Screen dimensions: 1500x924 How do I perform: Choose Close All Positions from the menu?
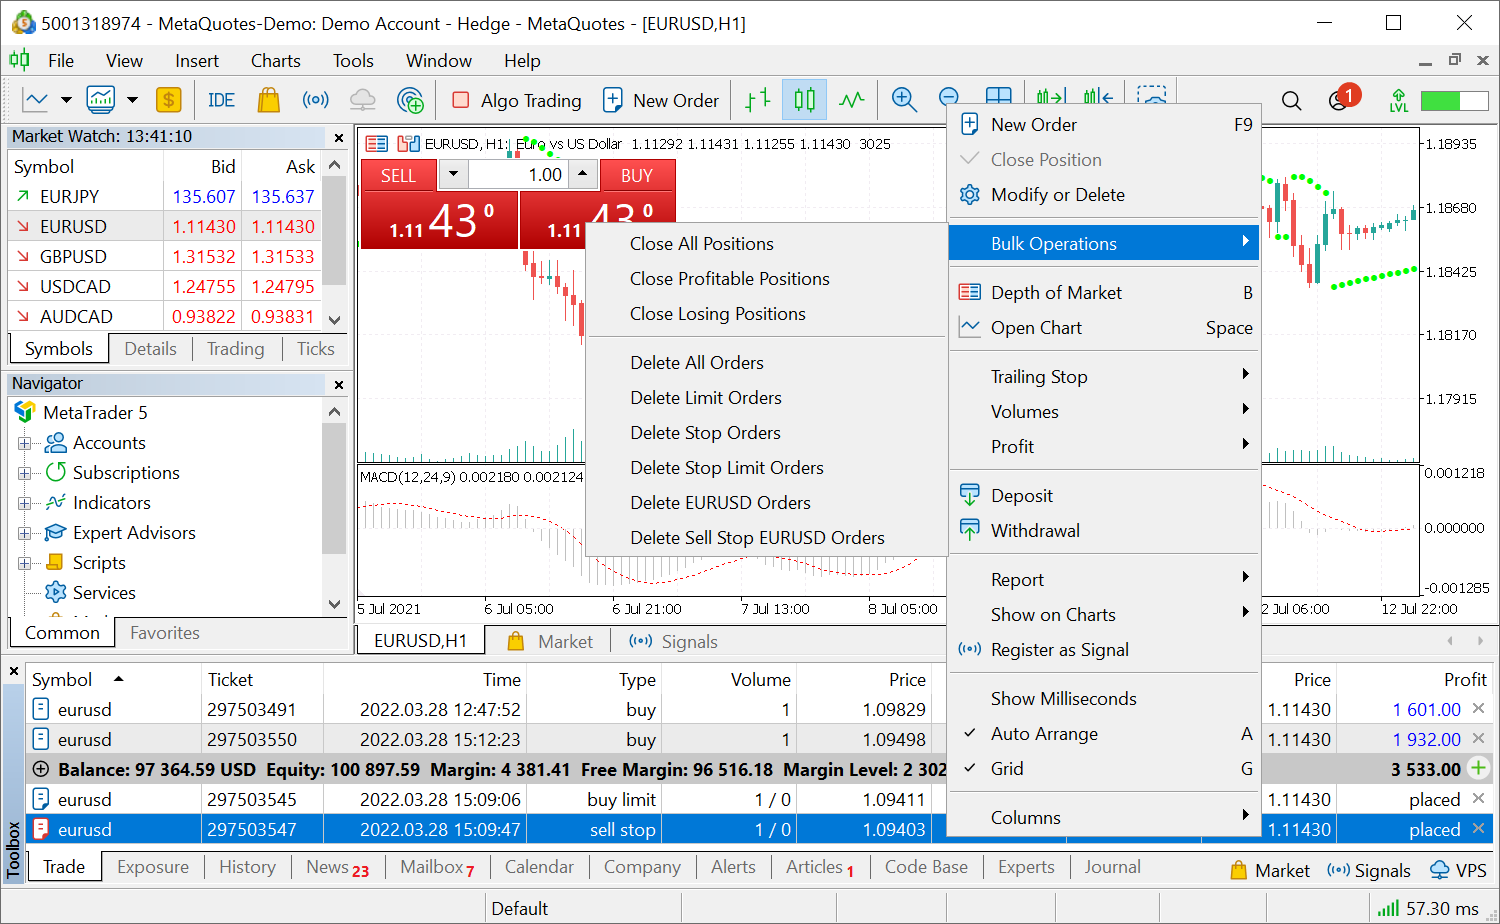[x=701, y=243]
